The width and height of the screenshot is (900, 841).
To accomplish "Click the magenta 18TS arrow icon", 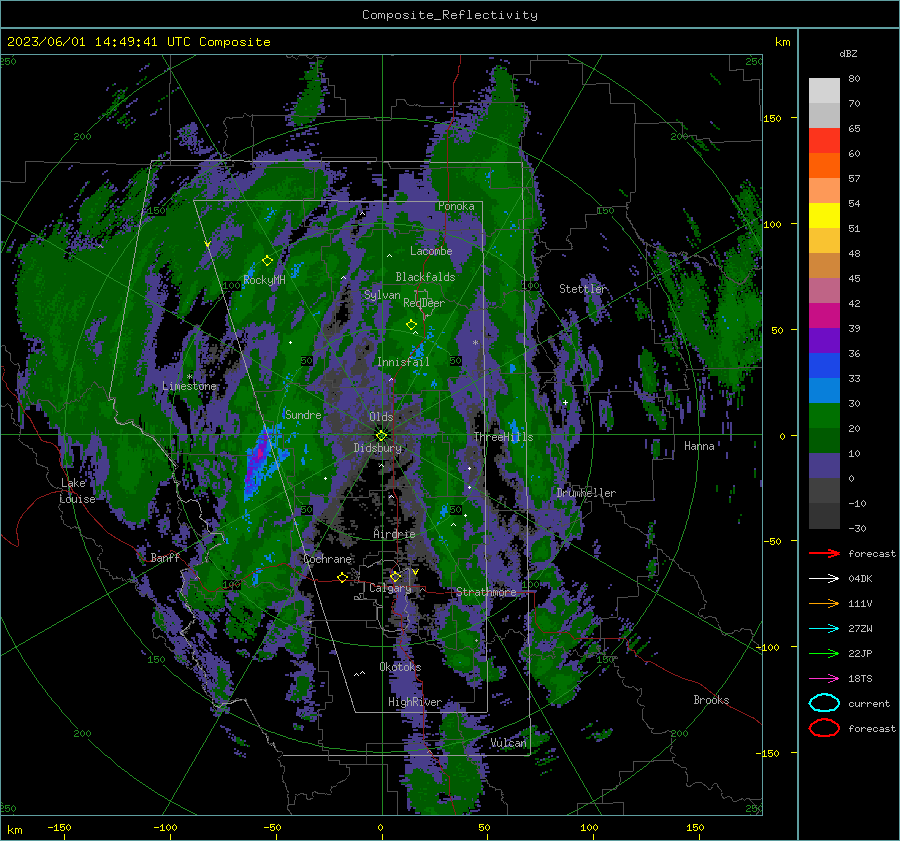I will [x=824, y=679].
